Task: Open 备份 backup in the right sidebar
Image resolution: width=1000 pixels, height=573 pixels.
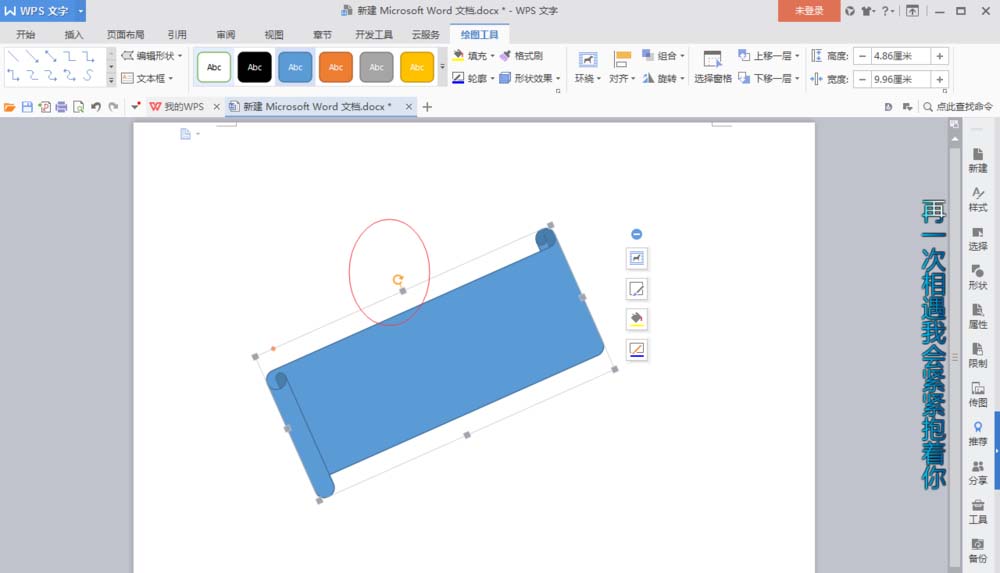Action: pyautogui.click(x=978, y=551)
